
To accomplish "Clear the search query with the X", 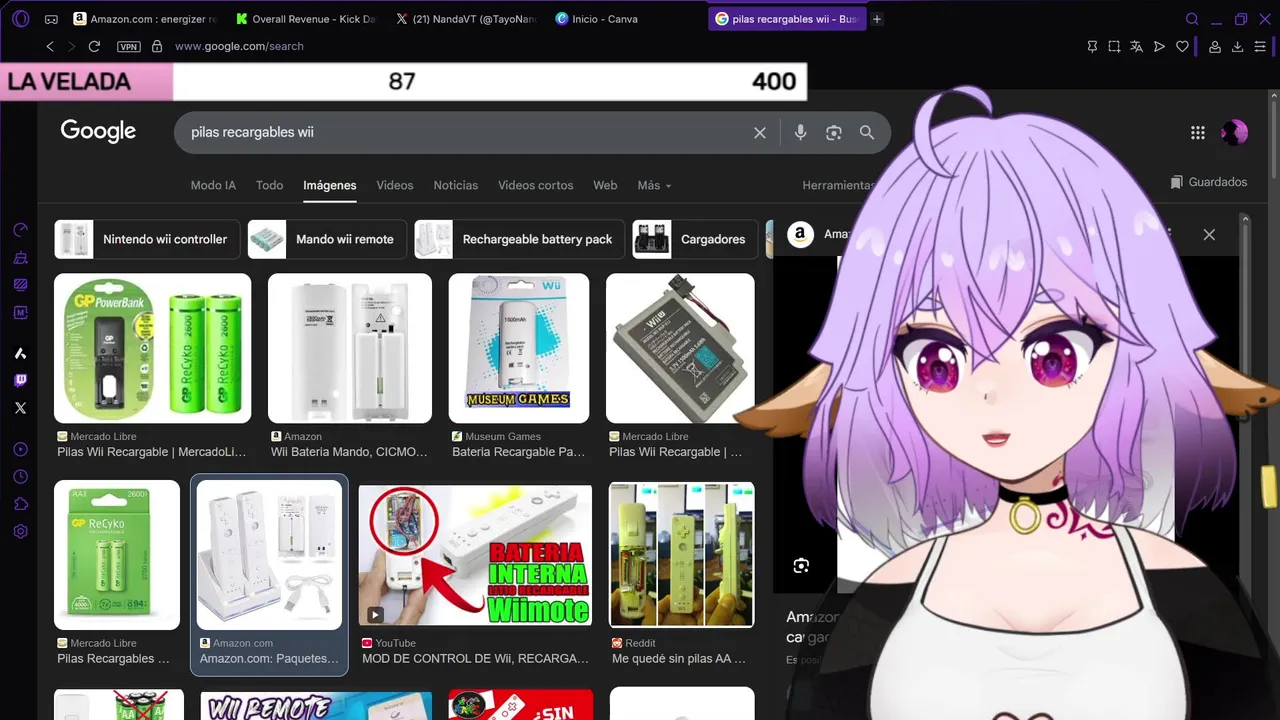I will (760, 132).
